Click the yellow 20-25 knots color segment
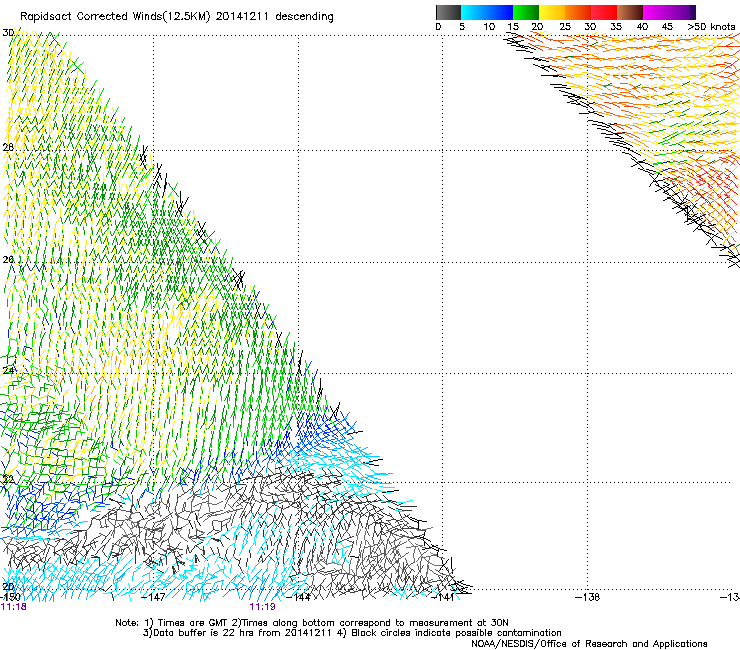Image resolution: width=740 pixels, height=650 pixels. click(x=552, y=12)
